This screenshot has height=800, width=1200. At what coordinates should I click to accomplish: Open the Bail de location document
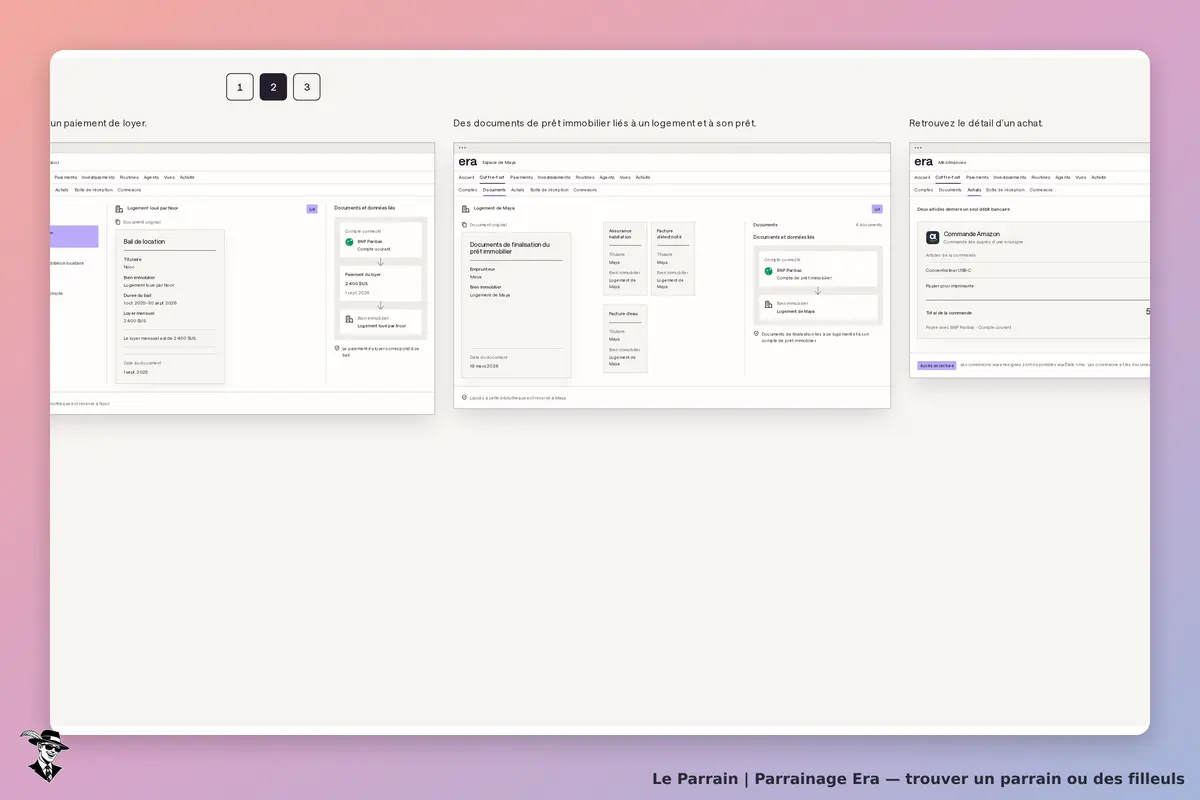pyautogui.click(x=170, y=306)
